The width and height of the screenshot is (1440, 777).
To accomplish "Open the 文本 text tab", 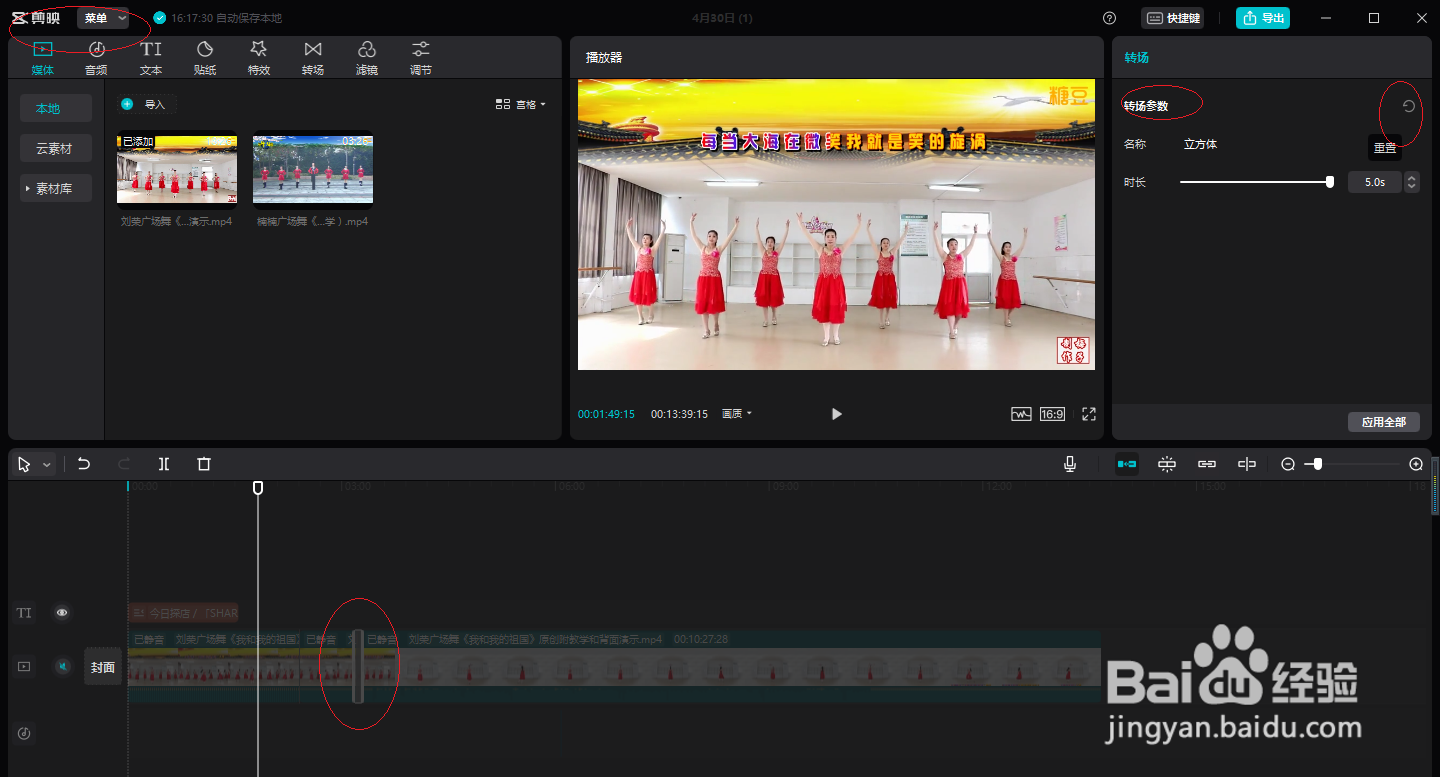I will pyautogui.click(x=151, y=58).
